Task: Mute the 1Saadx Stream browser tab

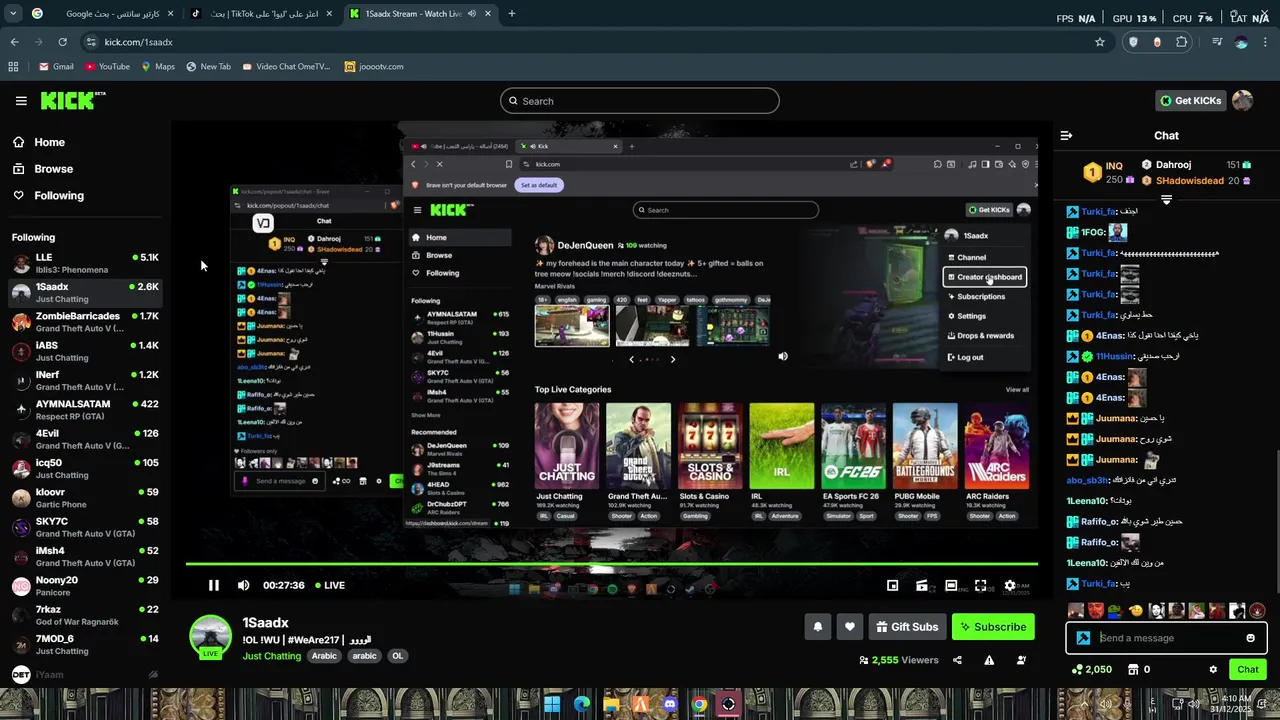Action: pyautogui.click(x=472, y=14)
